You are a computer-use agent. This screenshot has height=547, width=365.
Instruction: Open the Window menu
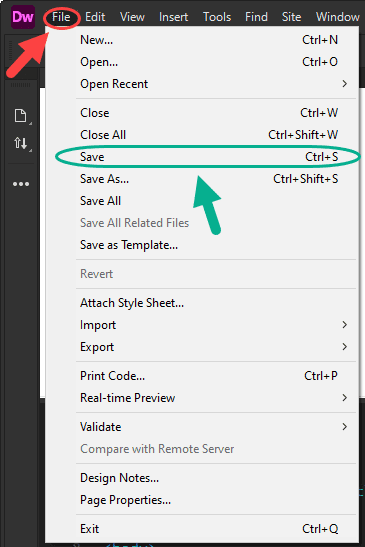(337, 17)
